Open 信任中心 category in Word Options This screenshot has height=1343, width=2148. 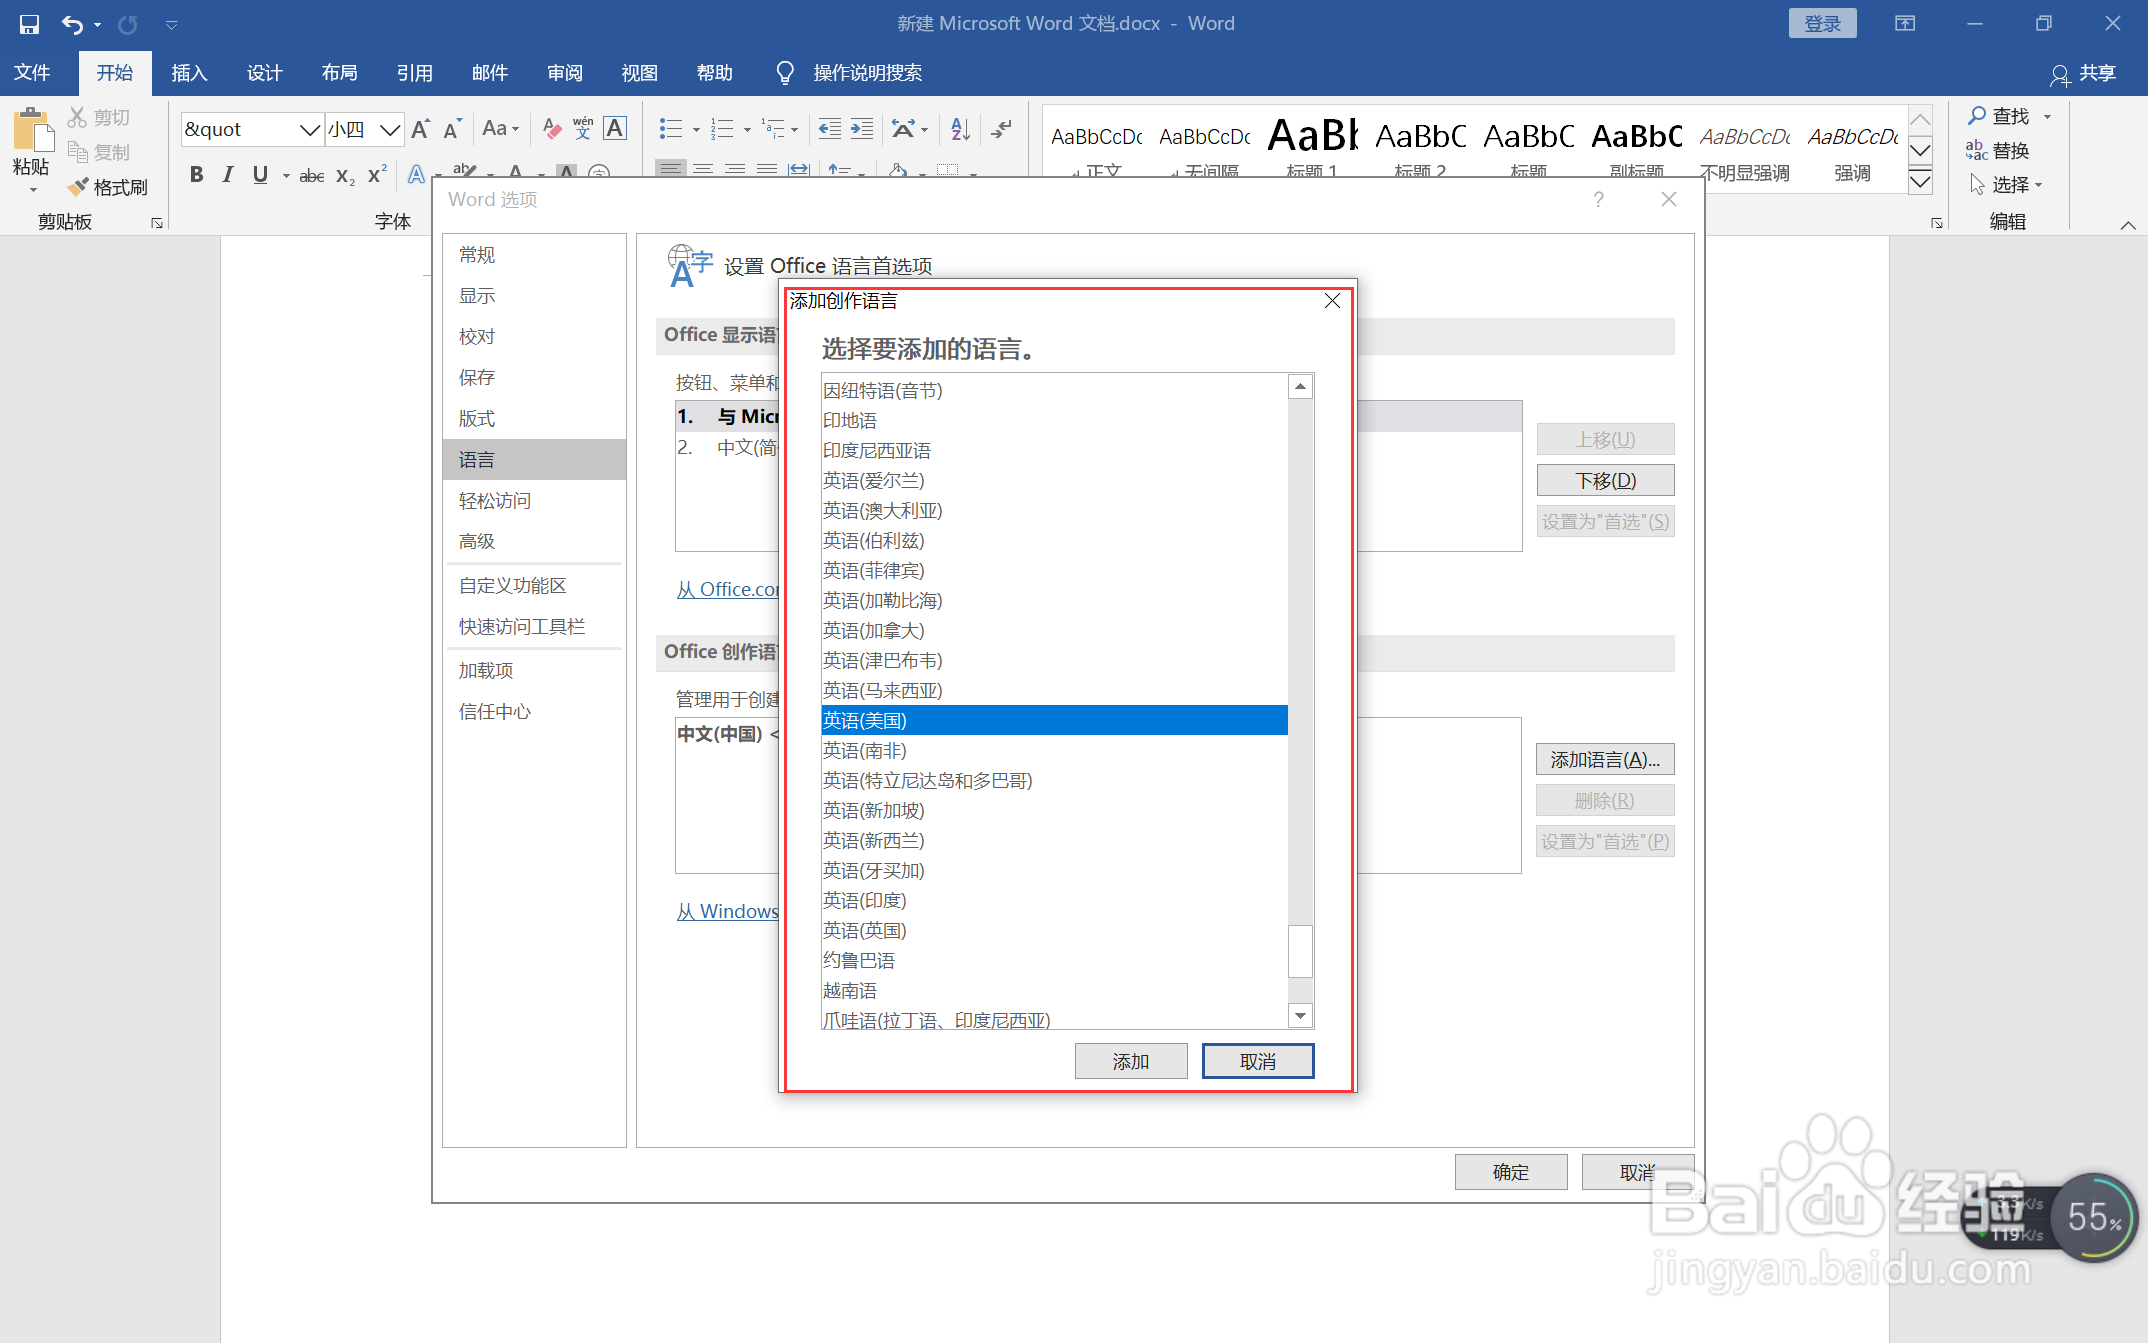[x=534, y=711]
